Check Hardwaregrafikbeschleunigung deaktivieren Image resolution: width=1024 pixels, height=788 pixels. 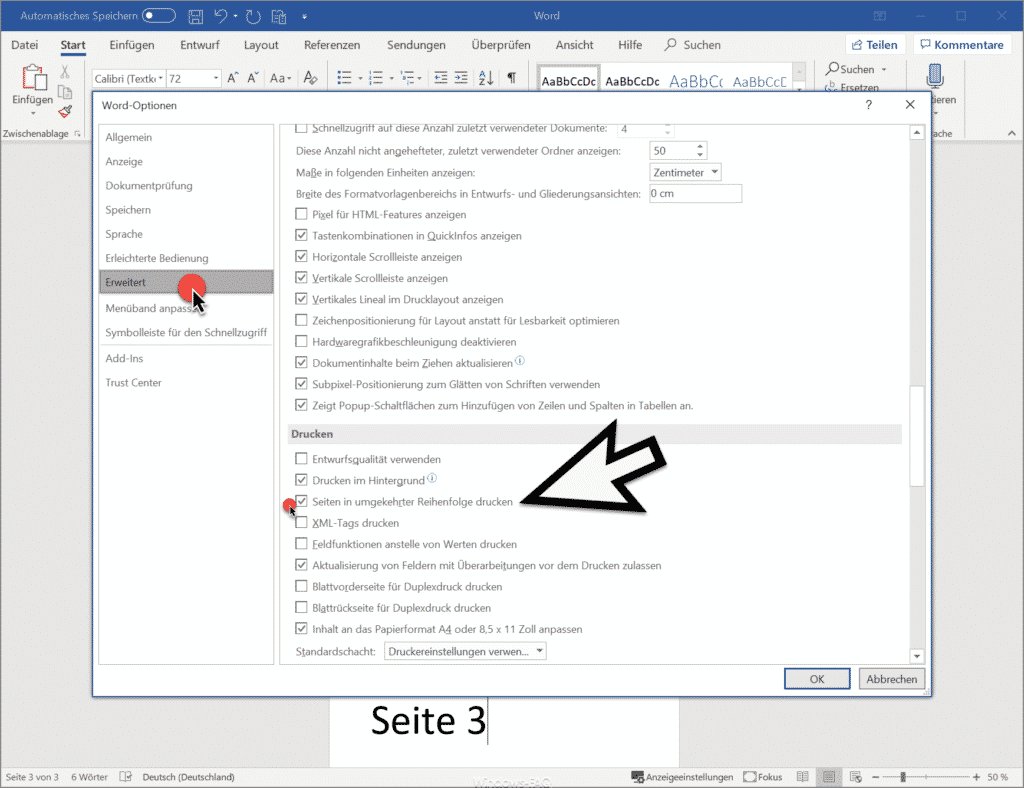[301, 341]
